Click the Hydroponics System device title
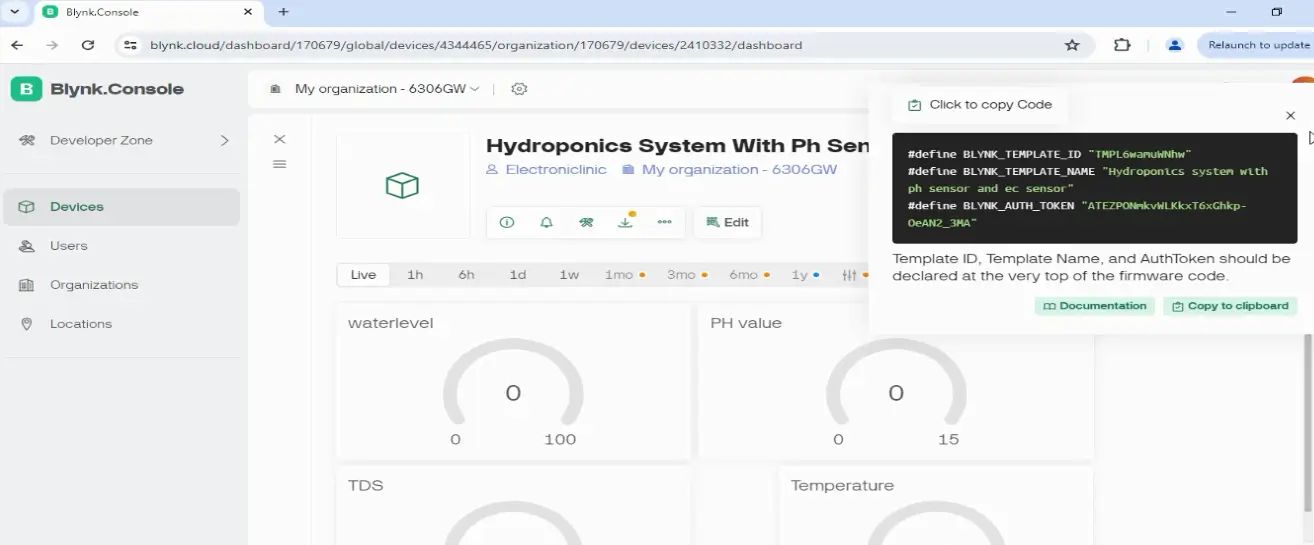The image size is (1314, 545). click(677, 146)
